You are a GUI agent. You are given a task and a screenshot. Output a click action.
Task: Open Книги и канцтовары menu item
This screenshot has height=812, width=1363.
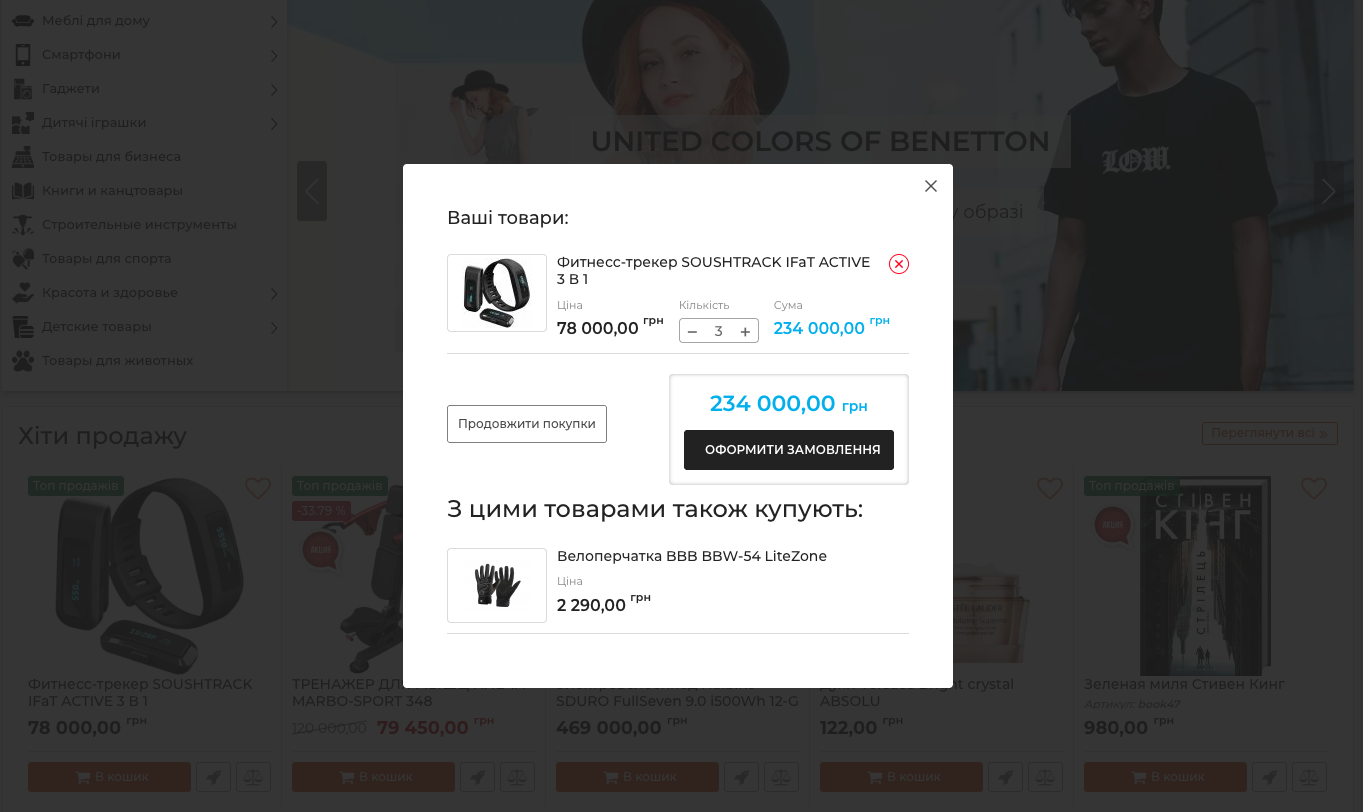[112, 190]
